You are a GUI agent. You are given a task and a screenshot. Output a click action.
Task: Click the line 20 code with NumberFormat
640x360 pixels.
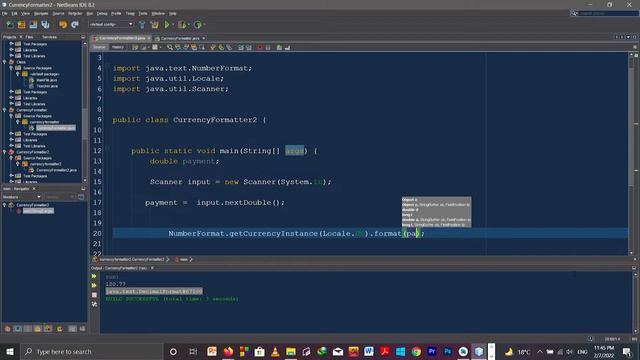pyautogui.click(x=296, y=233)
